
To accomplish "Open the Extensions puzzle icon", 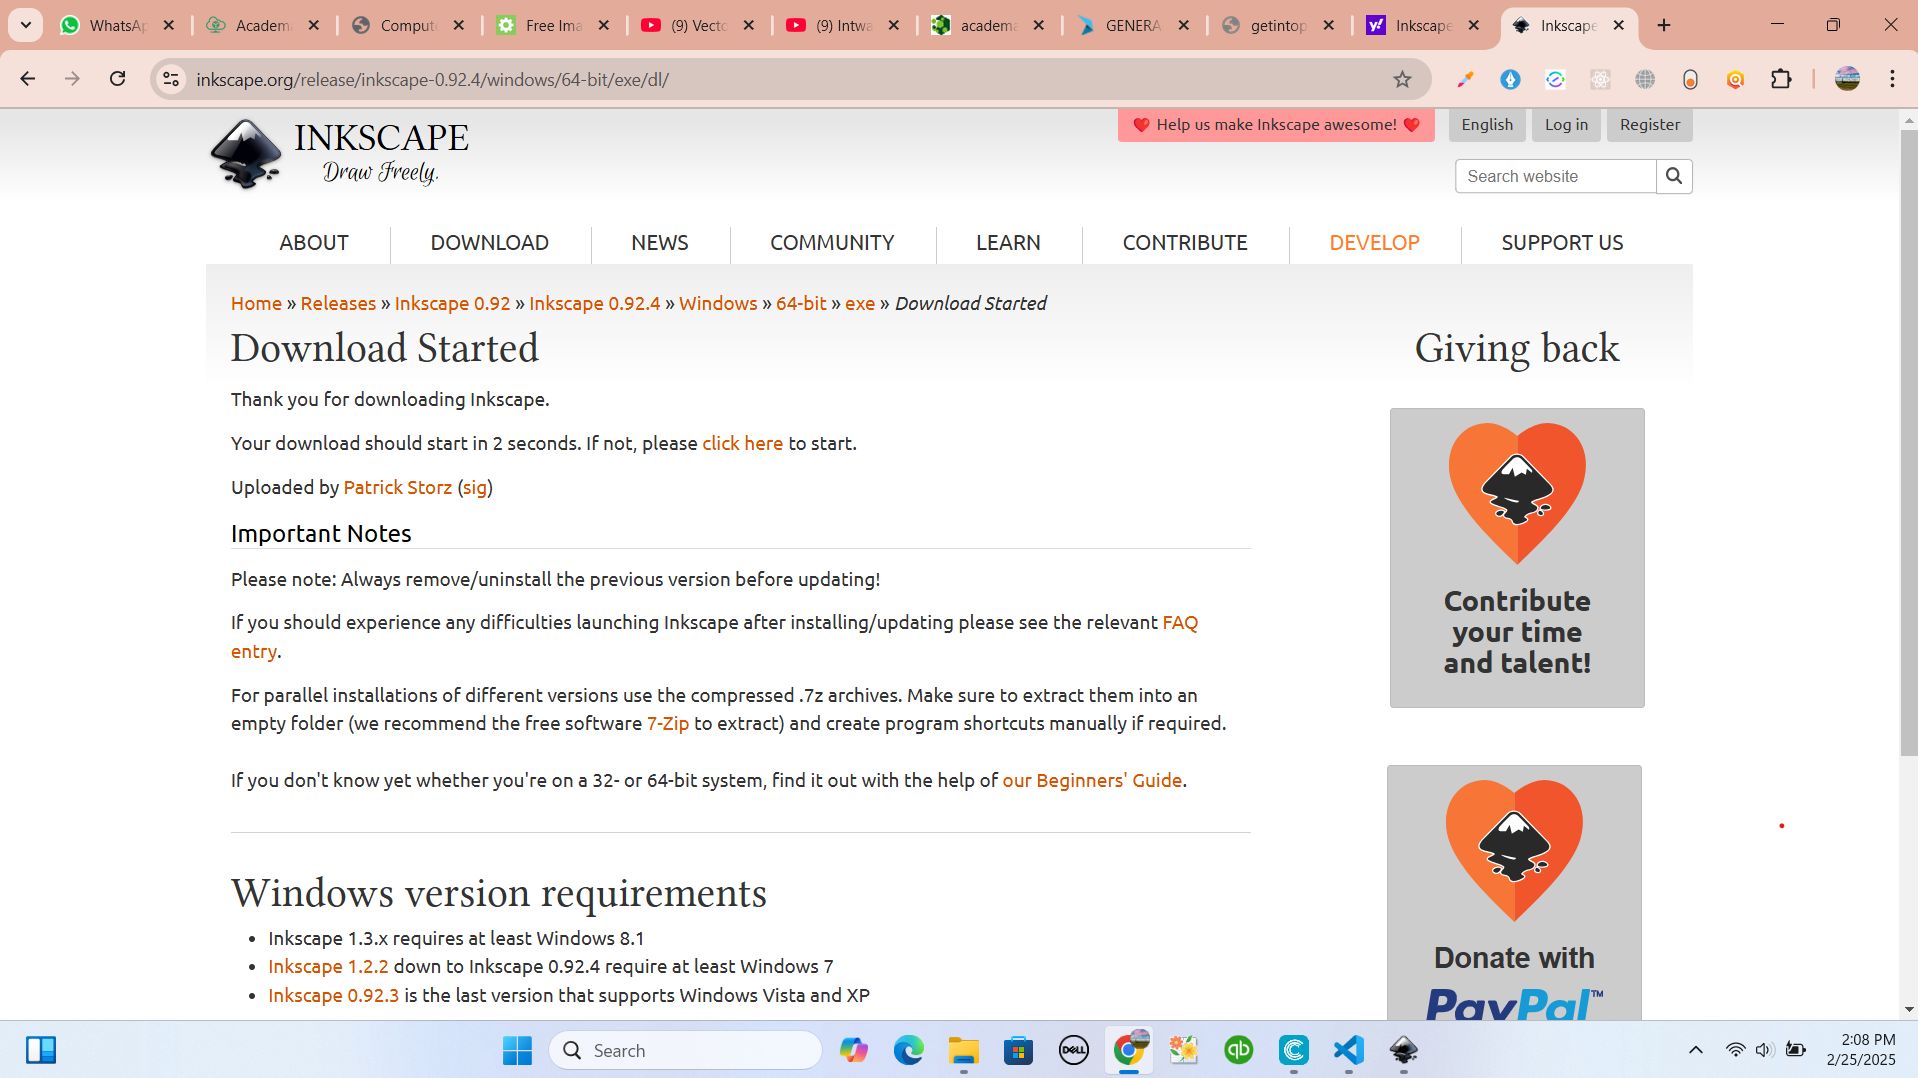I will [1781, 79].
